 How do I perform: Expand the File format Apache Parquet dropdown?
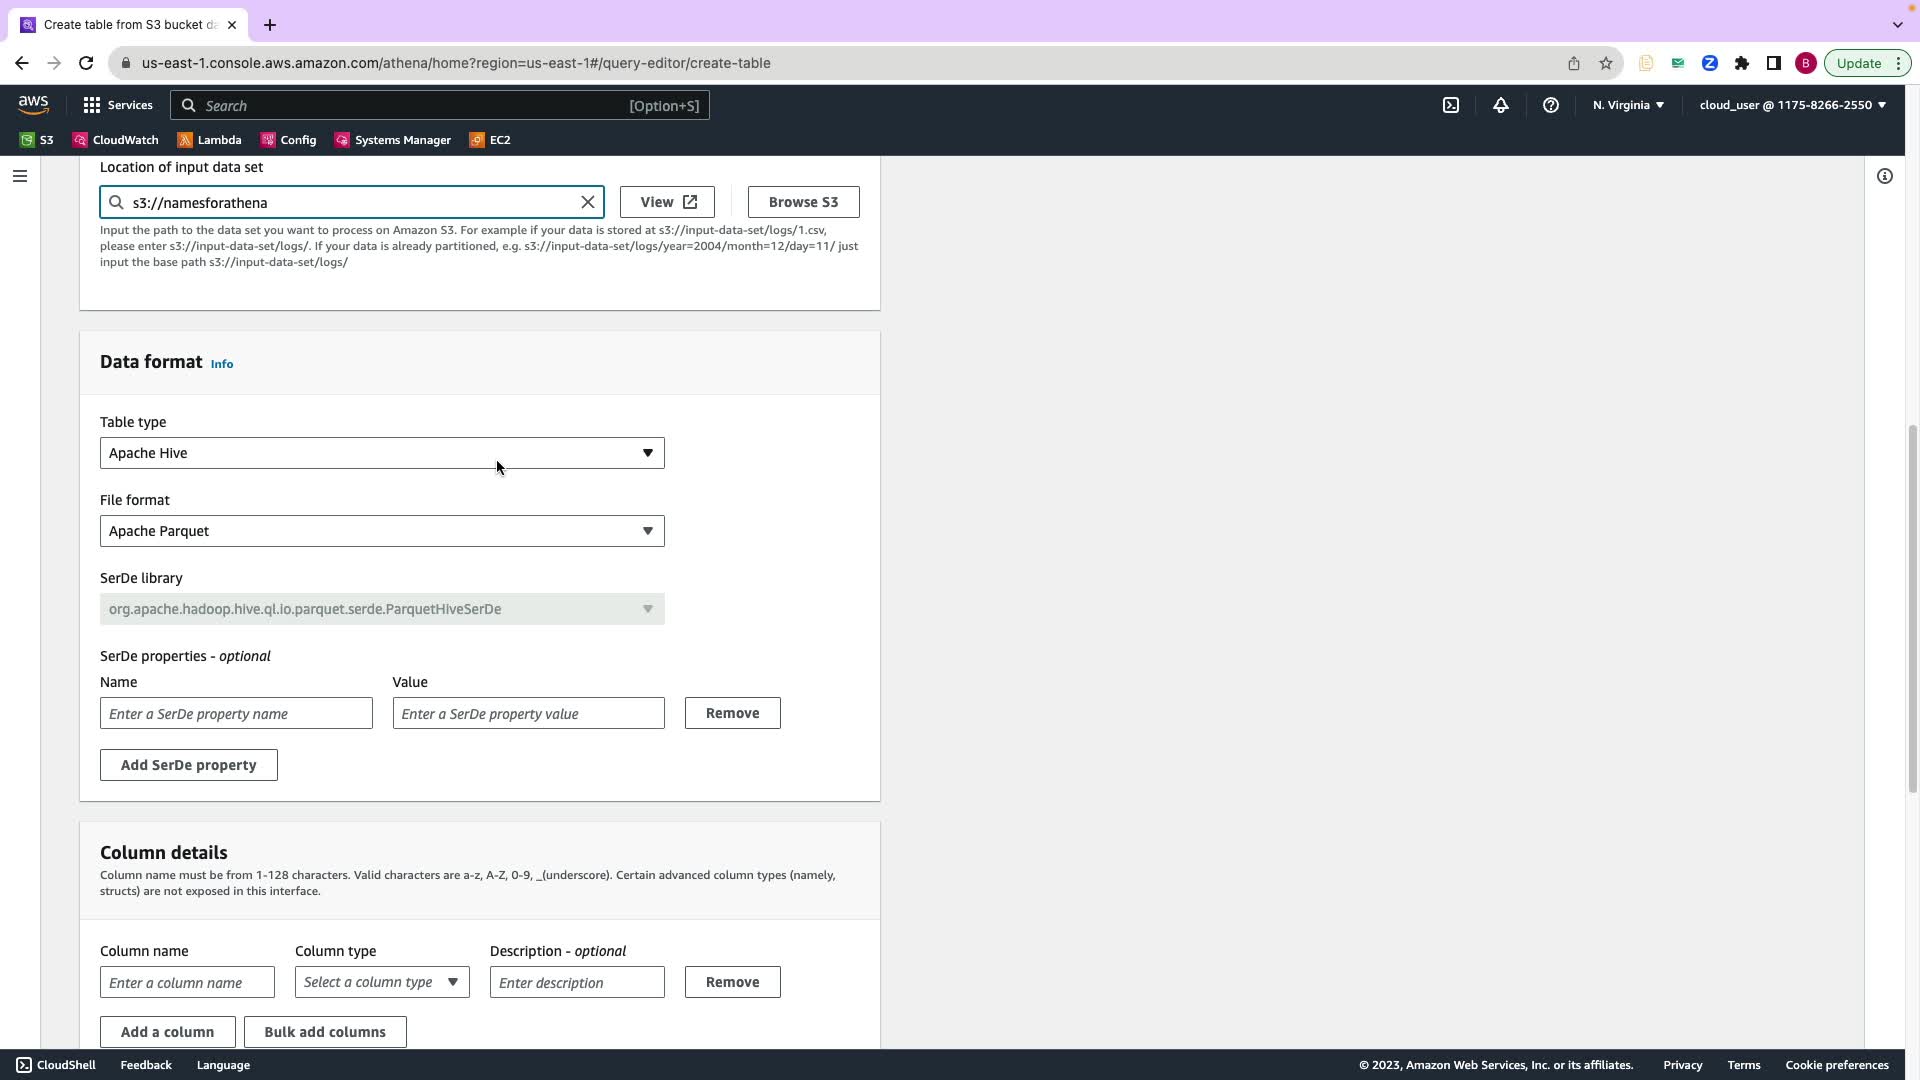click(381, 531)
